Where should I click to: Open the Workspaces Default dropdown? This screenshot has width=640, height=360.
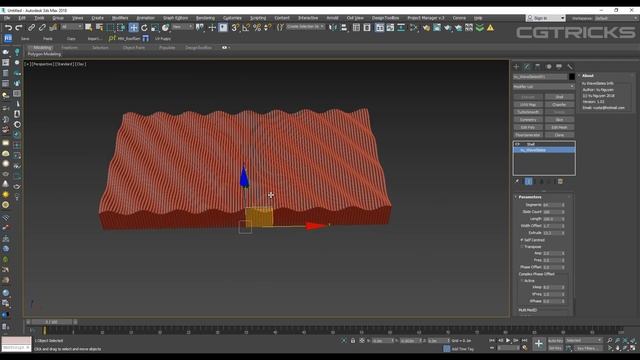616,18
